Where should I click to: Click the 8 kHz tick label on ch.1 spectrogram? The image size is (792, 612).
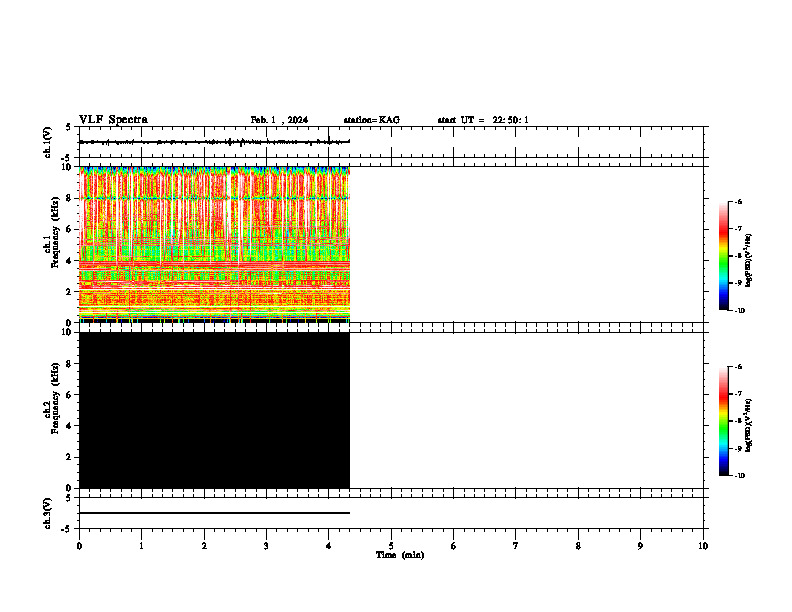pos(69,198)
